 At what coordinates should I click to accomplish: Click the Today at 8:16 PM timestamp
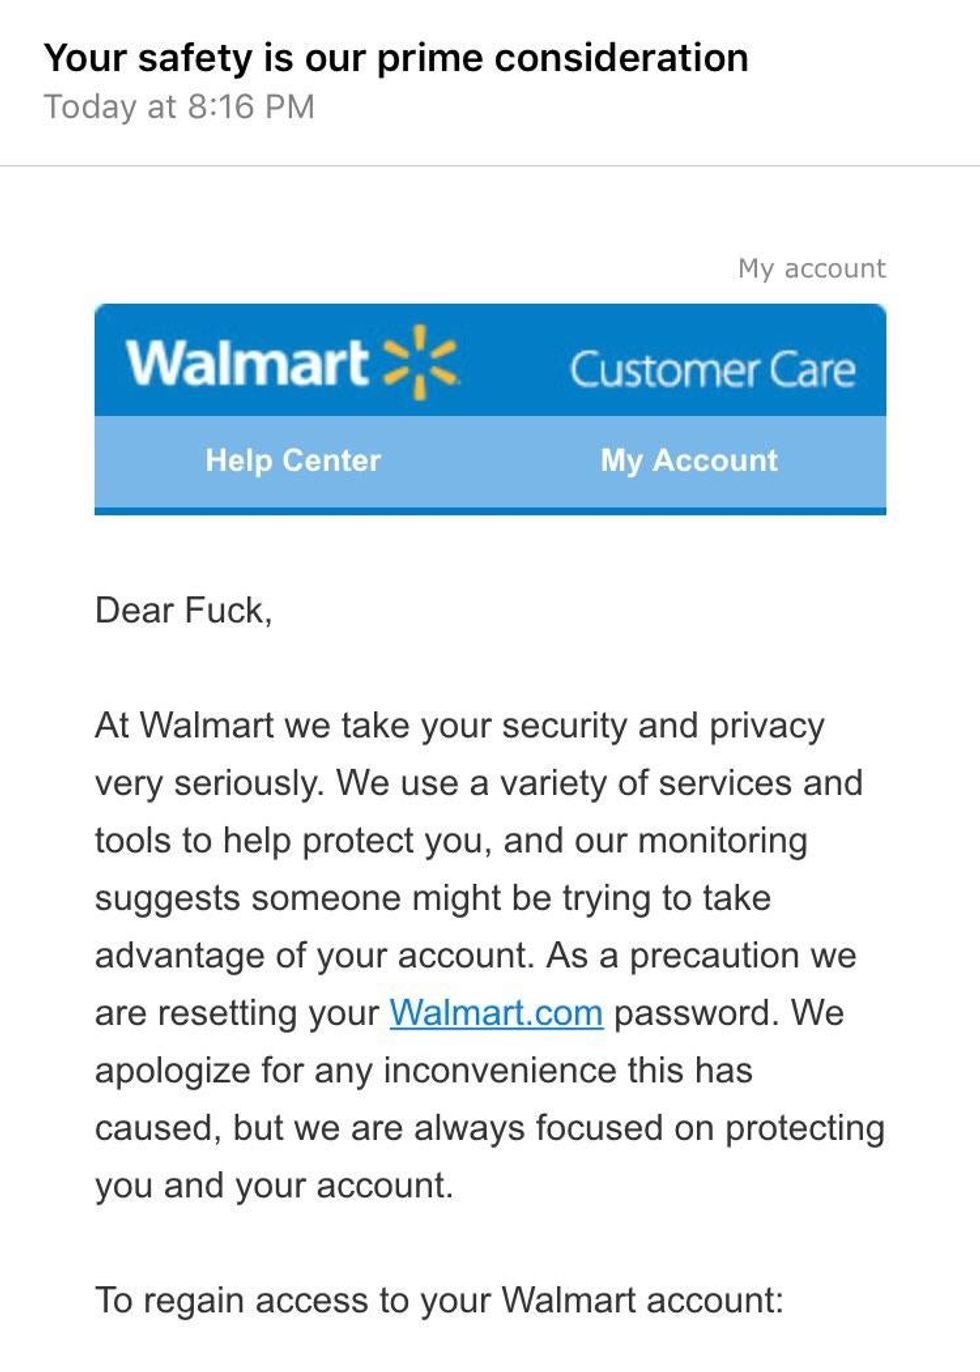[x=179, y=107]
